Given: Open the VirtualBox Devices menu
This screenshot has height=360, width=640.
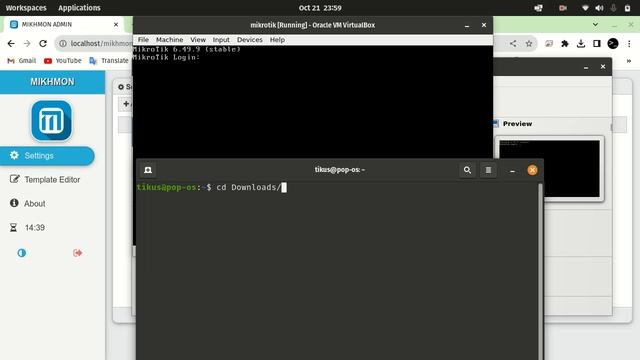Looking at the screenshot, I should [250, 40].
